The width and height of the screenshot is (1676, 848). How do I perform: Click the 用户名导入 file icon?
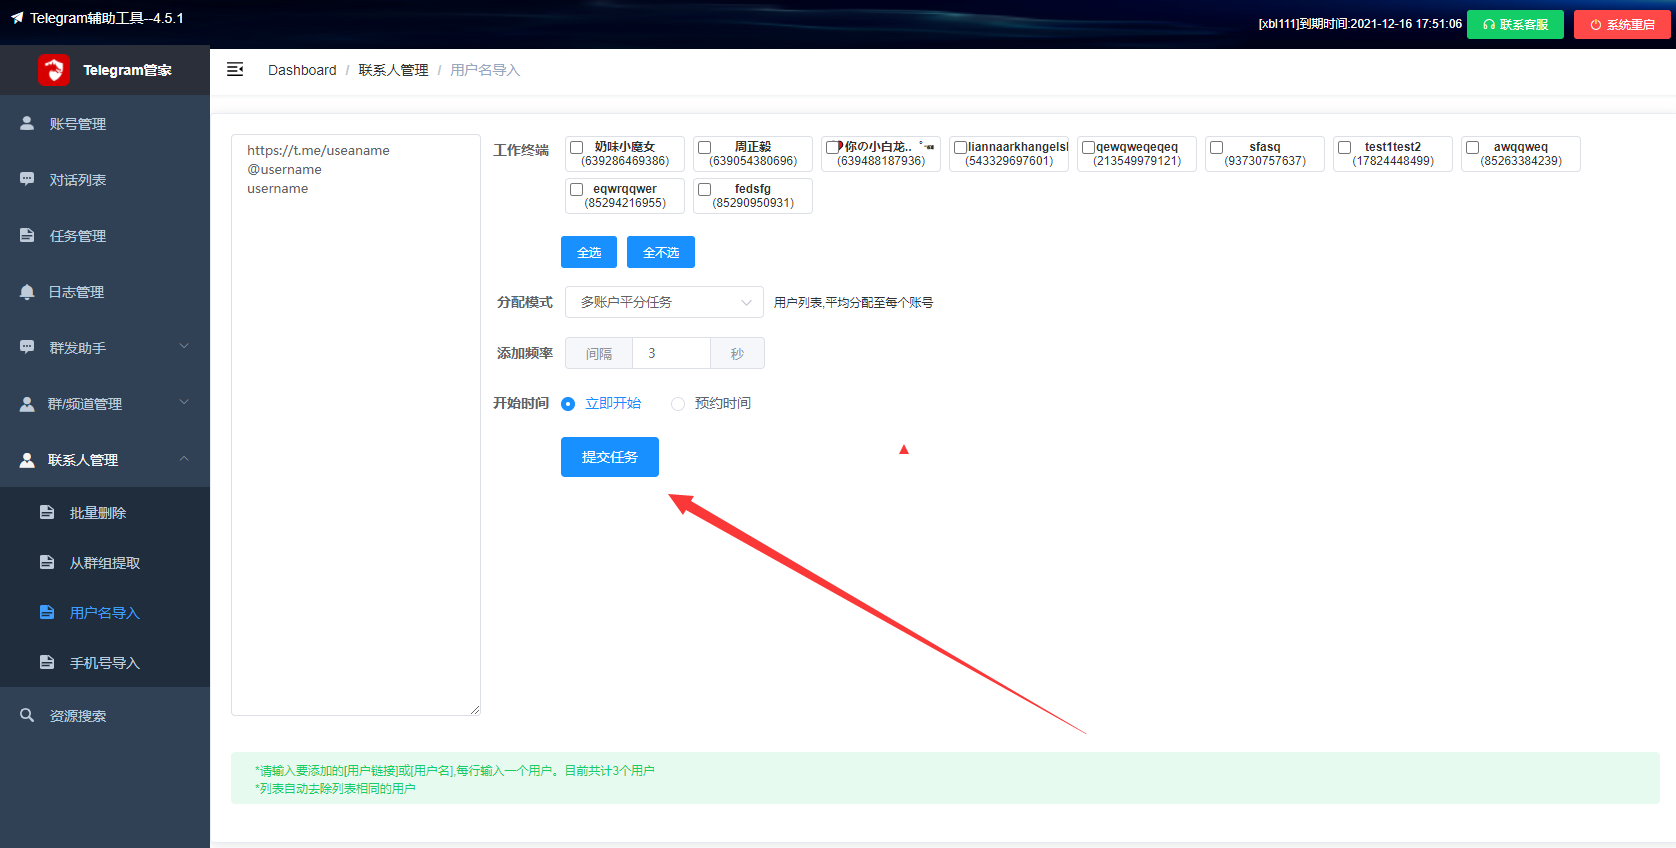point(47,612)
